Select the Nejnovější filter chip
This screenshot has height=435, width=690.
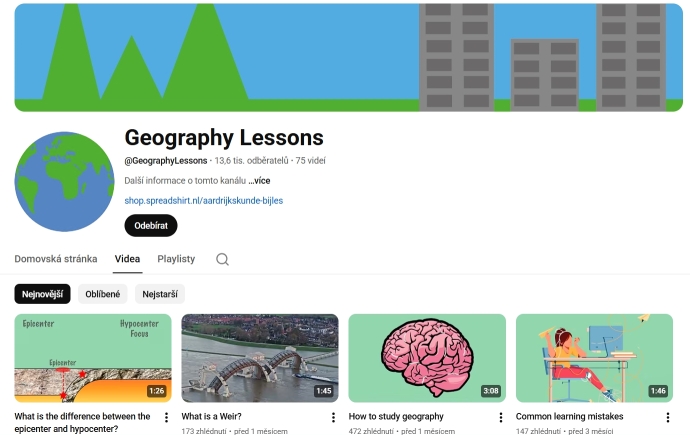pos(42,294)
